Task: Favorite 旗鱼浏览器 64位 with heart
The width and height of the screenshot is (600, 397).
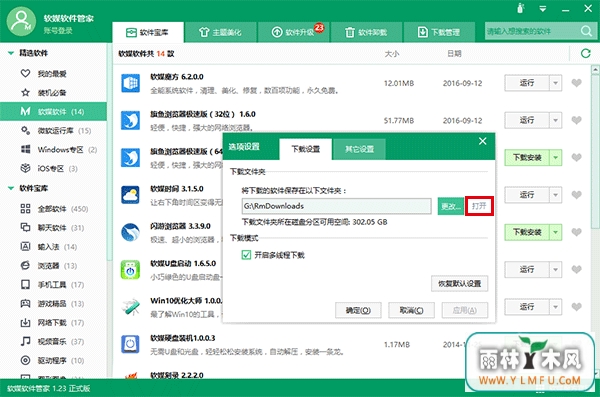Action: pos(576,157)
